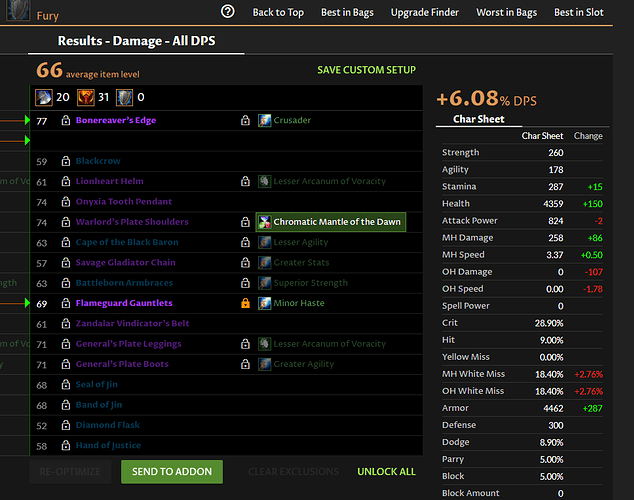Open Best in Slot section

coord(579,13)
